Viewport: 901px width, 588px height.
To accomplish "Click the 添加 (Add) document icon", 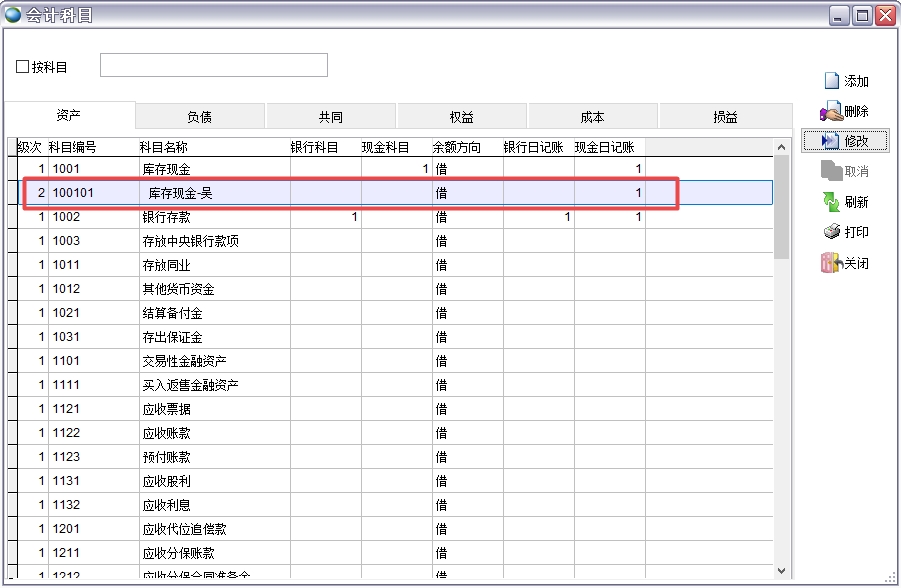I will pyautogui.click(x=831, y=81).
